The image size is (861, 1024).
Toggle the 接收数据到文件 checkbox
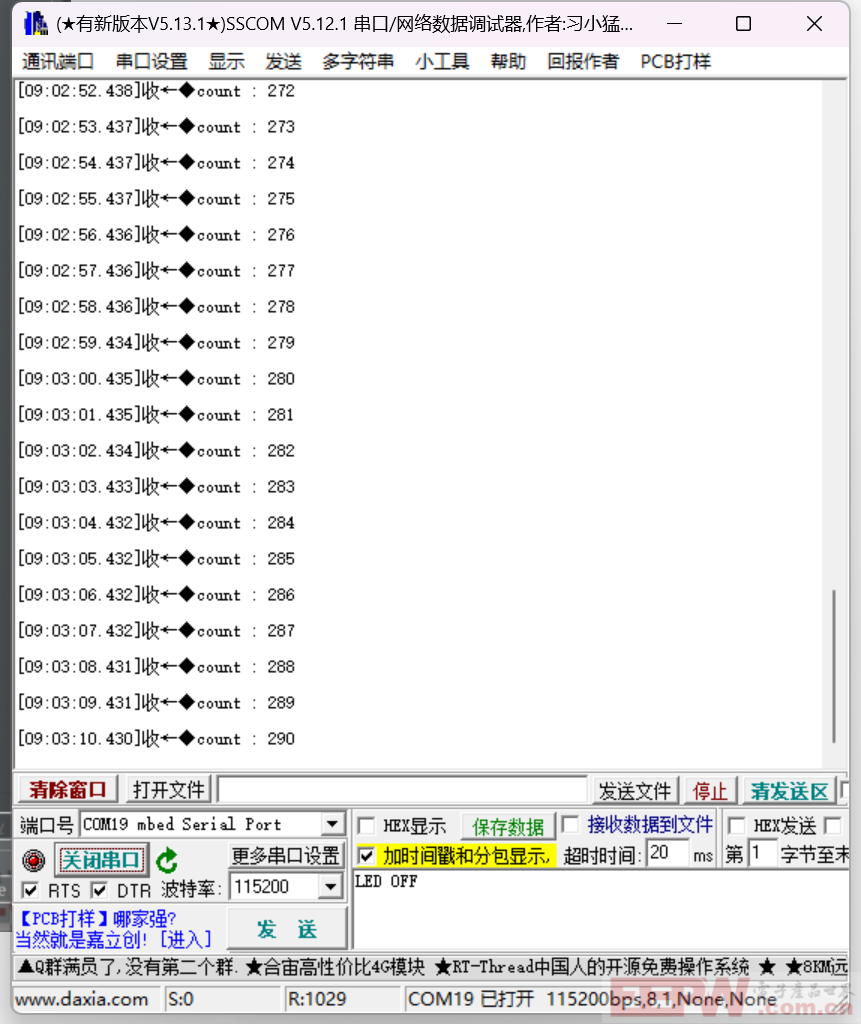pos(570,824)
